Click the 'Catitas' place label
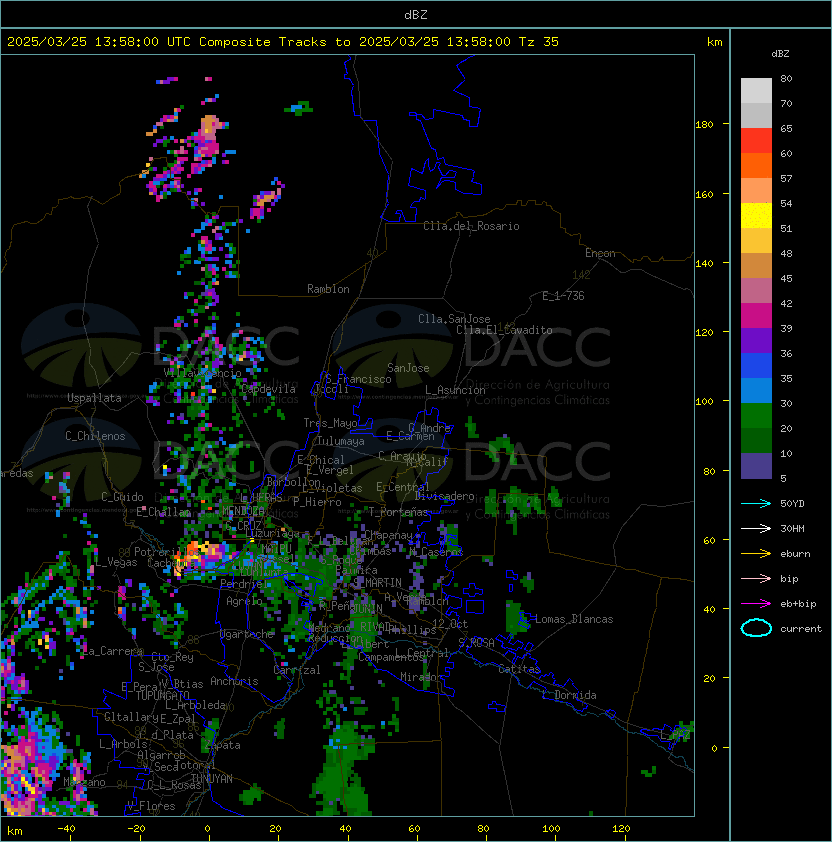Screen dimensions: 832x842 click(x=519, y=669)
